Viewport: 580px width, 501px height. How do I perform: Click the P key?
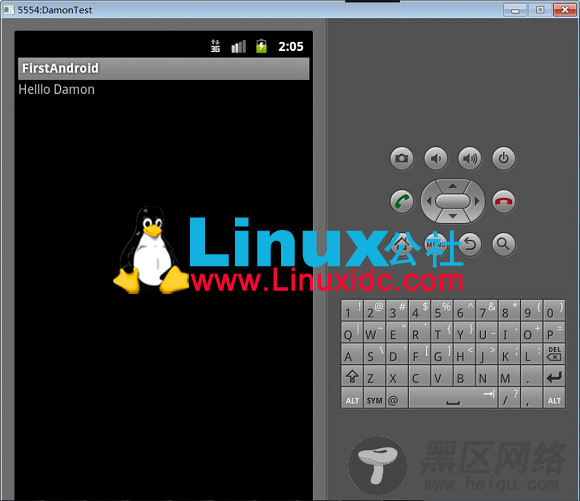[554, 332]
